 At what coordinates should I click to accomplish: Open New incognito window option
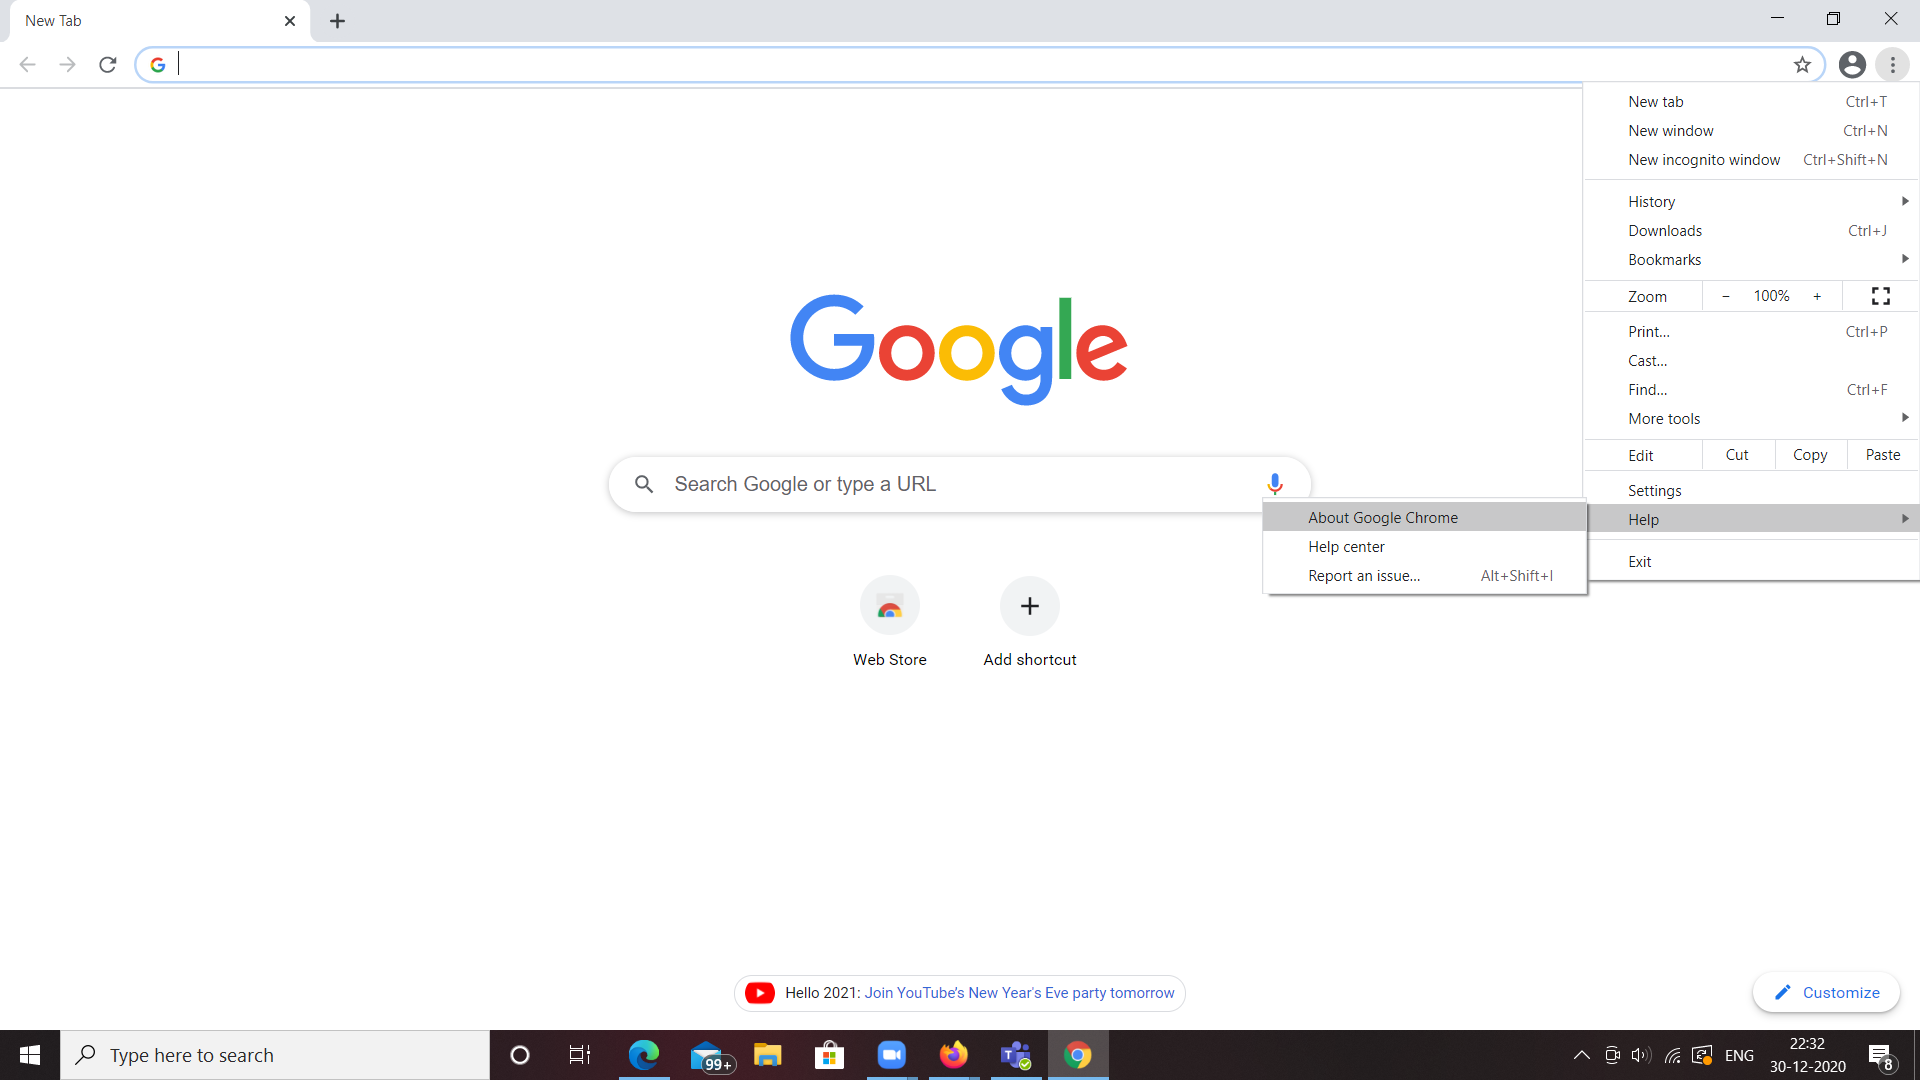pos(1705,160)
